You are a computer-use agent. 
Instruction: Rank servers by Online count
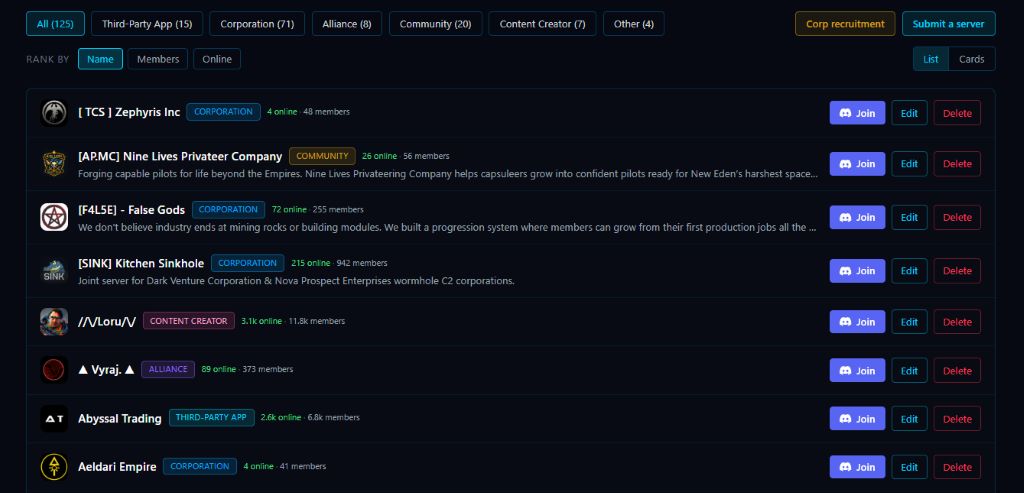click(x=217, y=59)
